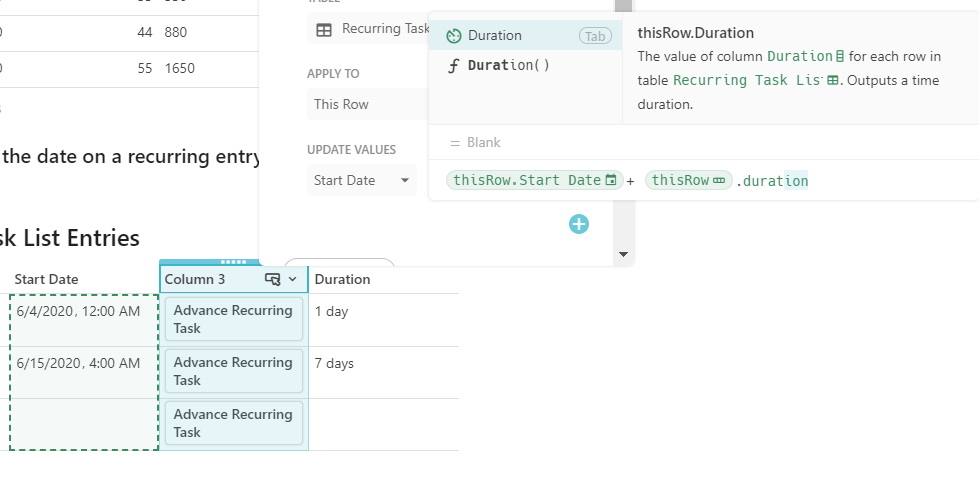Click the table icon beside Recurring Task
This screenshot has height=484, width=979.
[324, 29]
